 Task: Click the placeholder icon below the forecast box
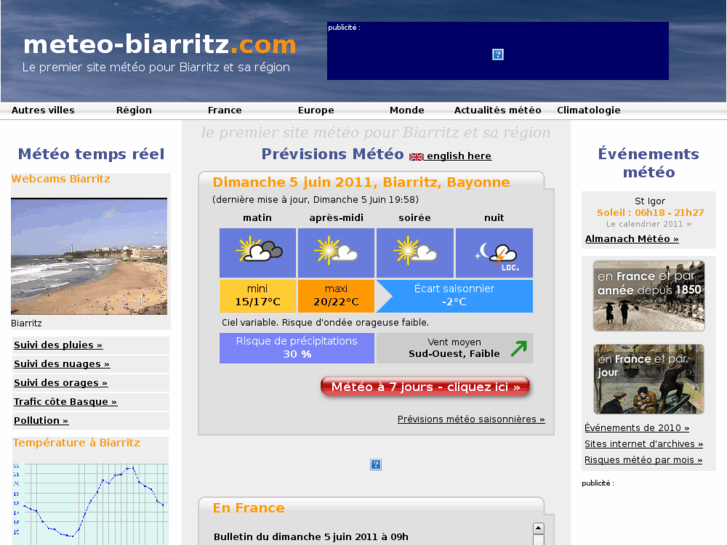pyautogui.click(x=376, y=464)
